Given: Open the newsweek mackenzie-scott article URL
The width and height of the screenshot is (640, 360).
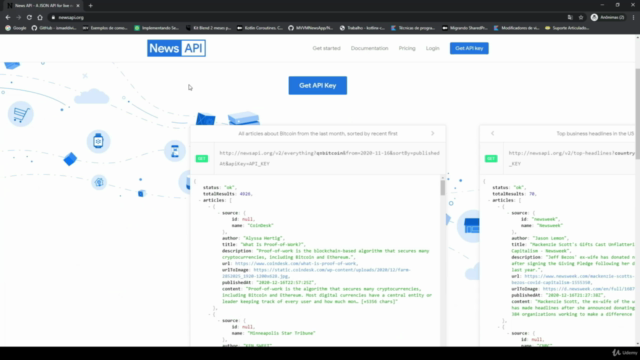Looking at the screenshot, I should coord(573,279).
